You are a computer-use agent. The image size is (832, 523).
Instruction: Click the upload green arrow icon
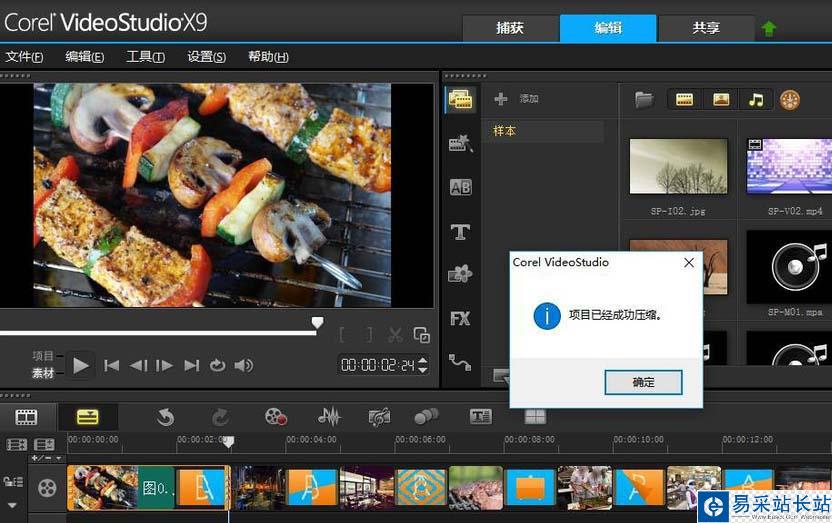(769, 28)
